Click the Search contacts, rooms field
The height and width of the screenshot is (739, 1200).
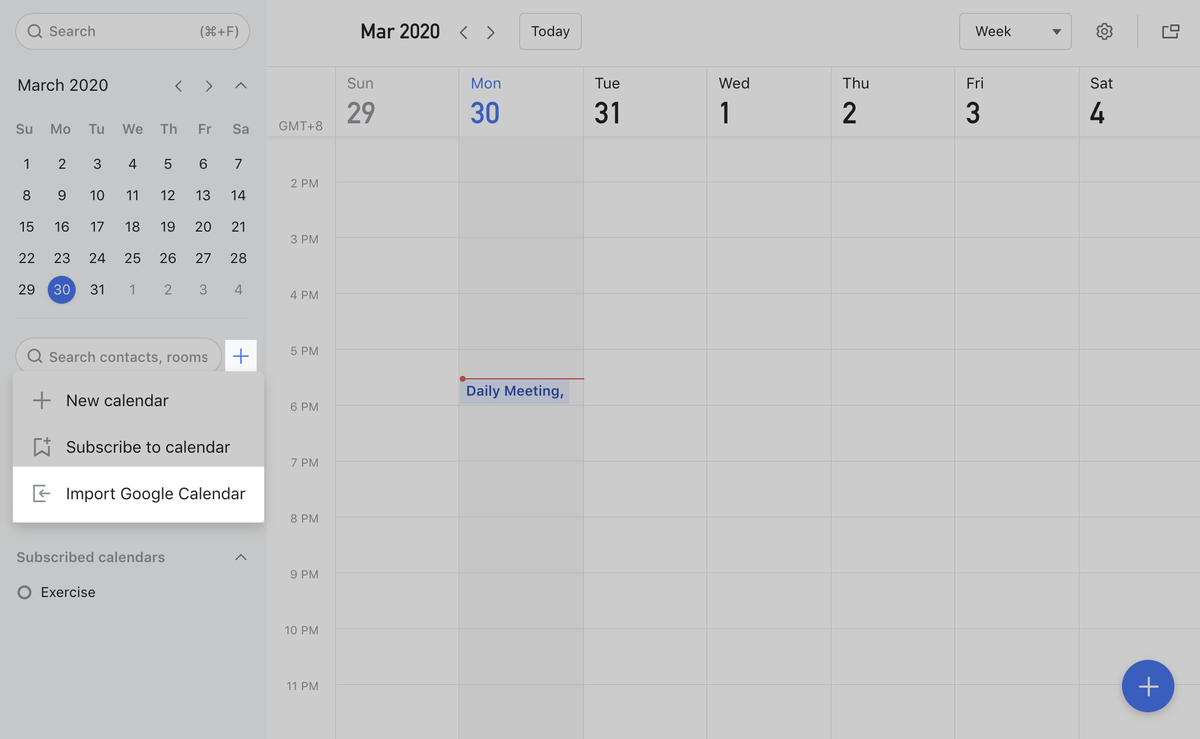(x=120, y=357)
